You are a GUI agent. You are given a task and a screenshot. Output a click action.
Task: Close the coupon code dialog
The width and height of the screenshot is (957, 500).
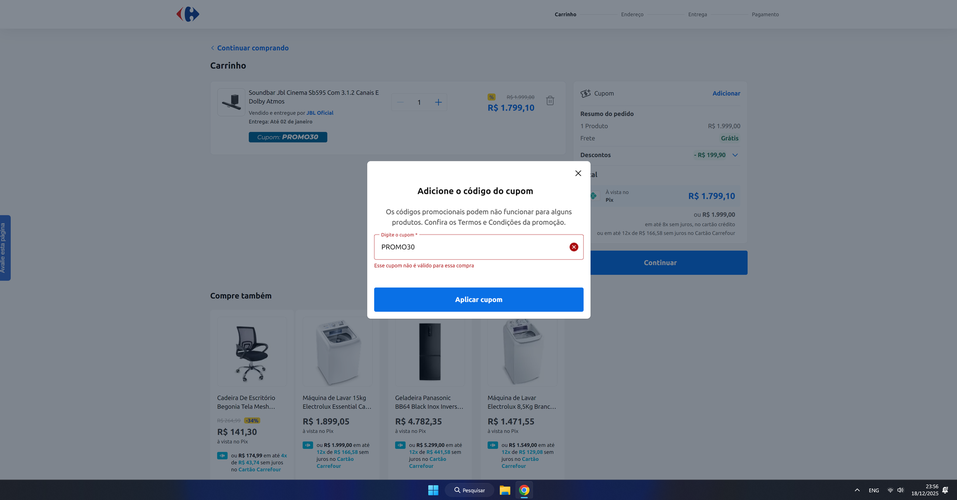[578, 173]
